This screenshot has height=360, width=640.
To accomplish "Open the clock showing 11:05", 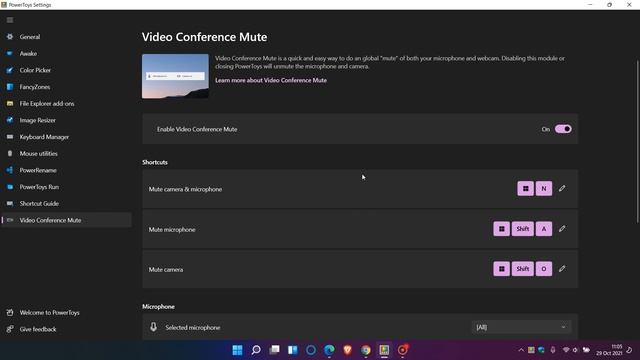I will click(609, 350).
